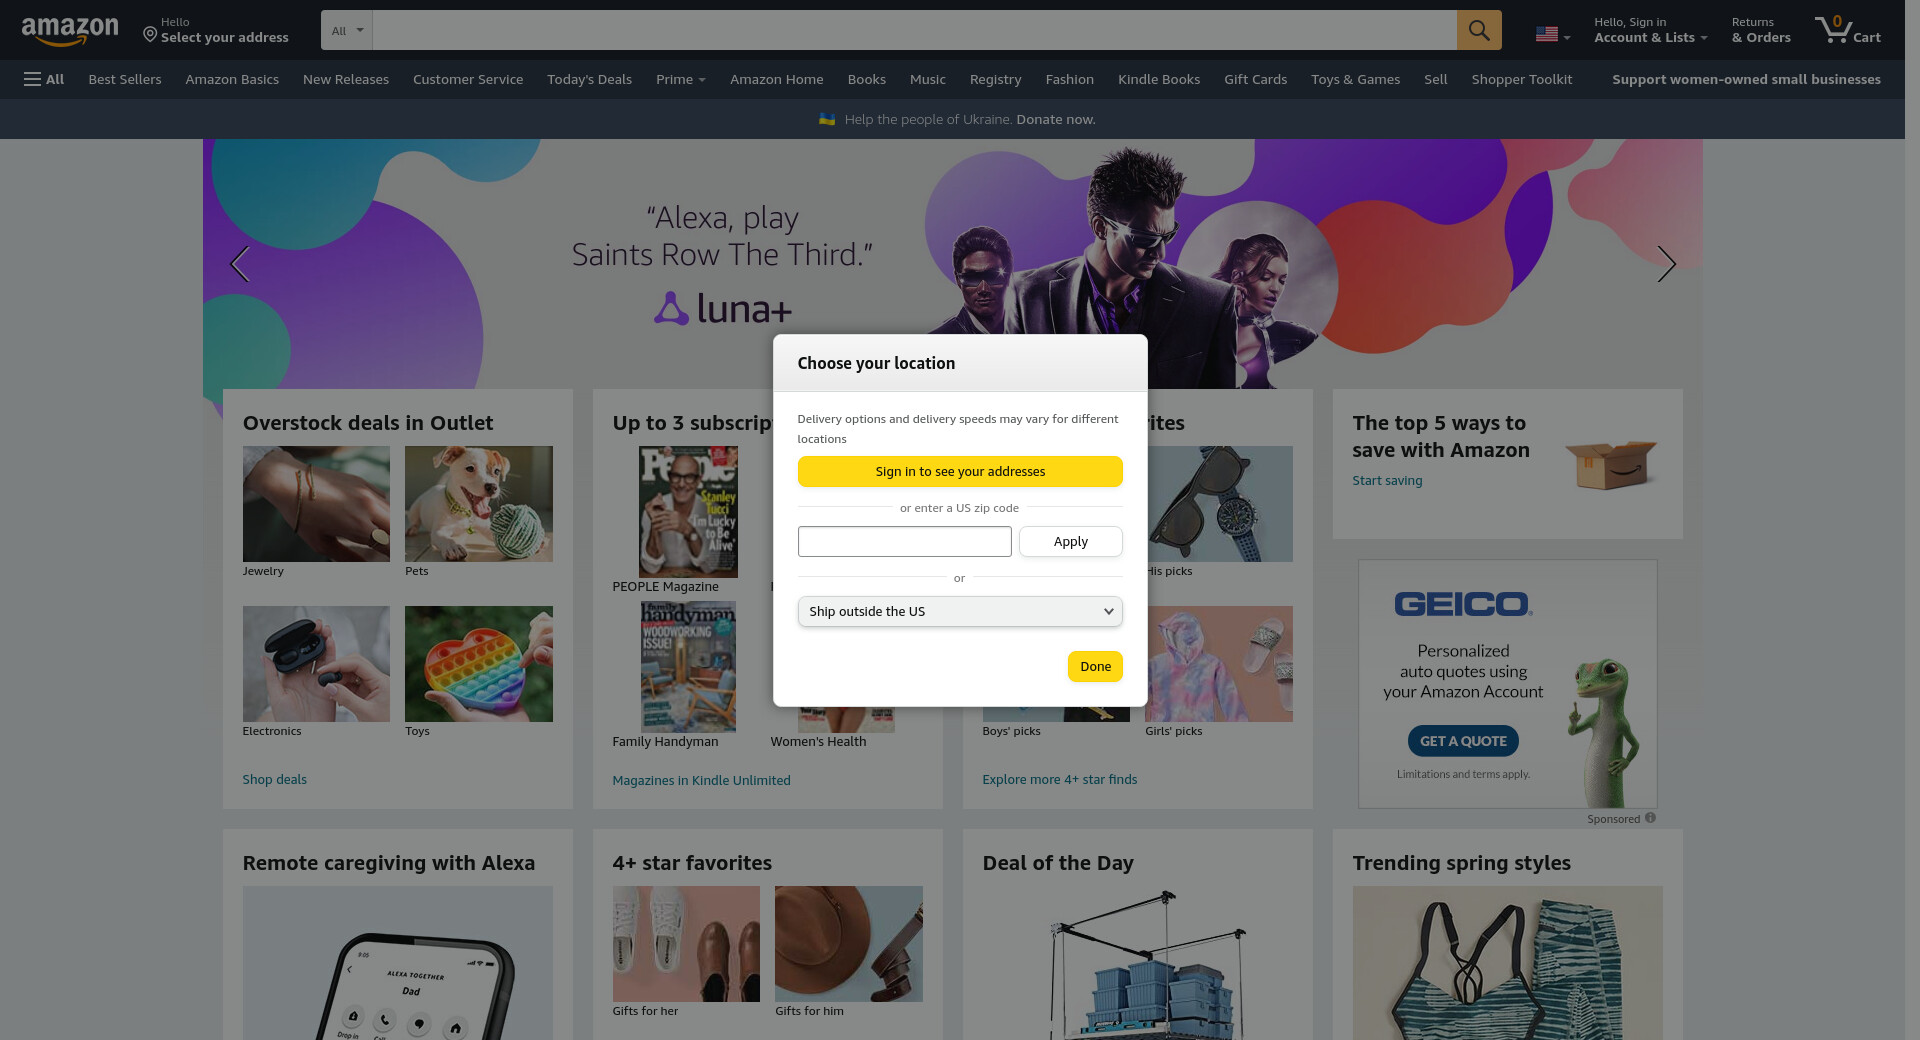Click the Apply zip code button
The width and height of the screenshot is (1920, 1040).
click(1070, 541)
